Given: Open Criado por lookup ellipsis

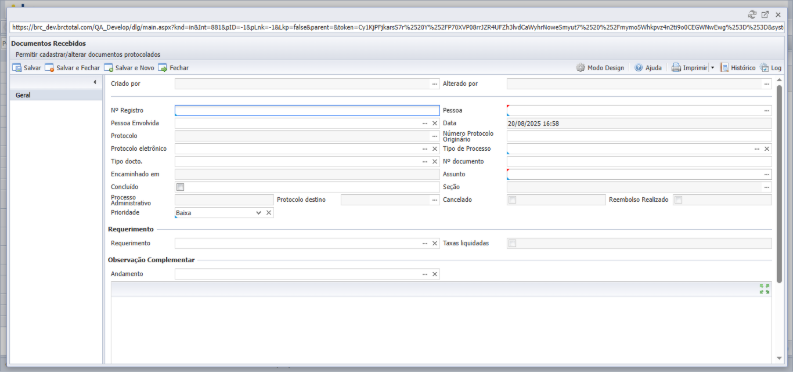Looking at the screenshot, I should click(x=434, y=84).
